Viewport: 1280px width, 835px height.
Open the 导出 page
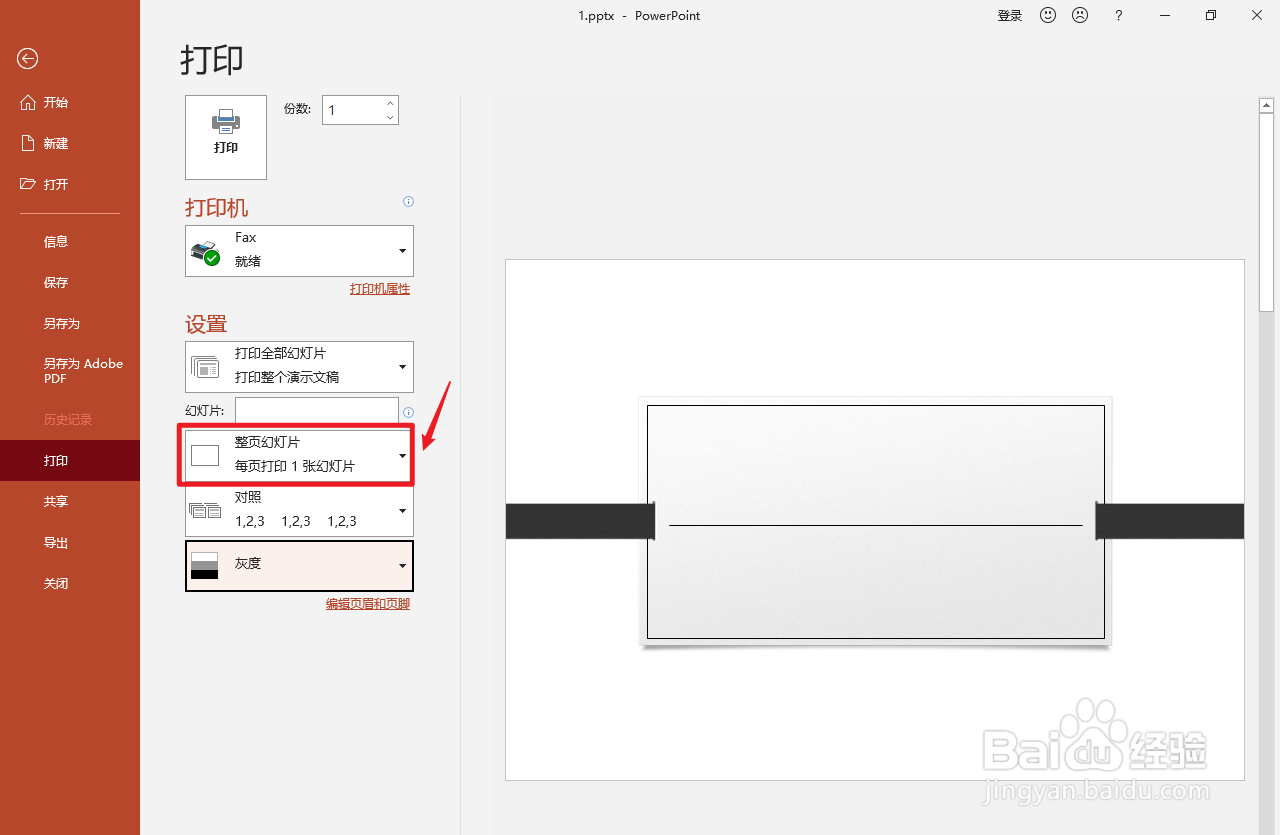70,543
